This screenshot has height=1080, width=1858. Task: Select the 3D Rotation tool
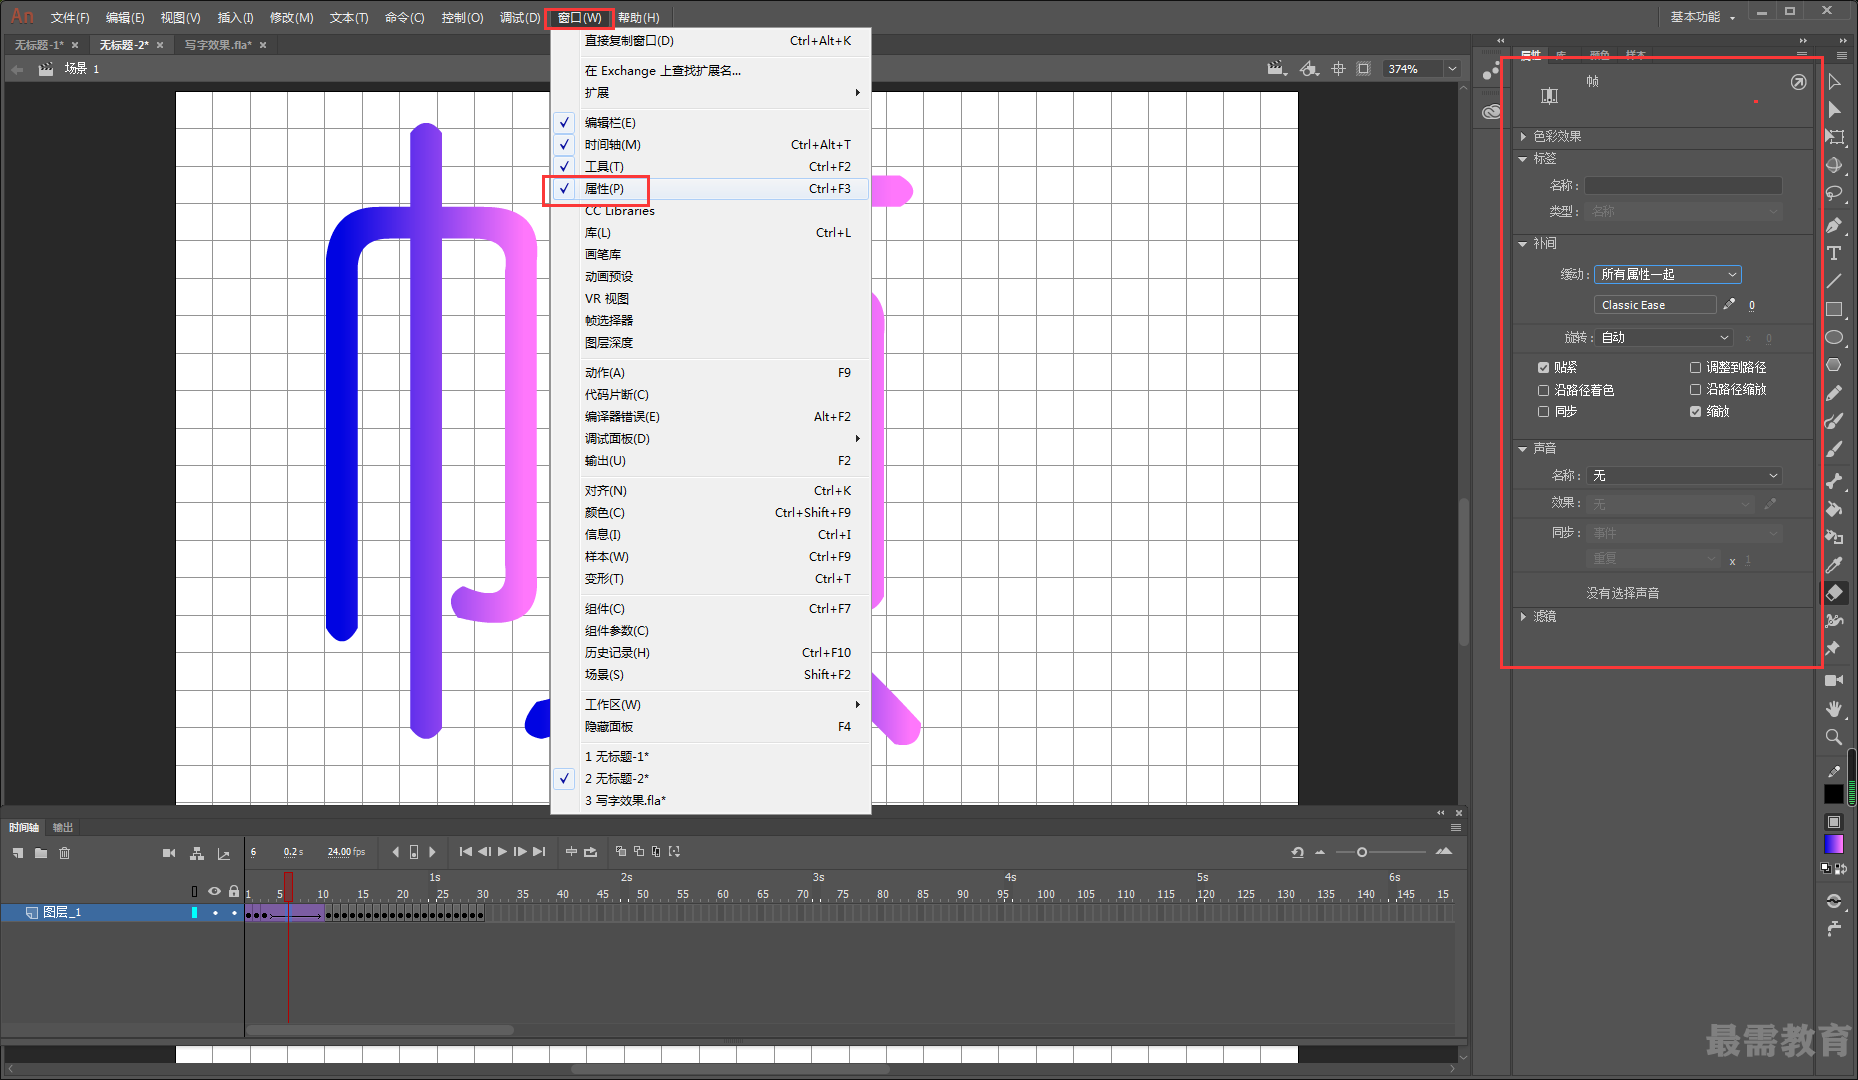tap(1834, 165)
